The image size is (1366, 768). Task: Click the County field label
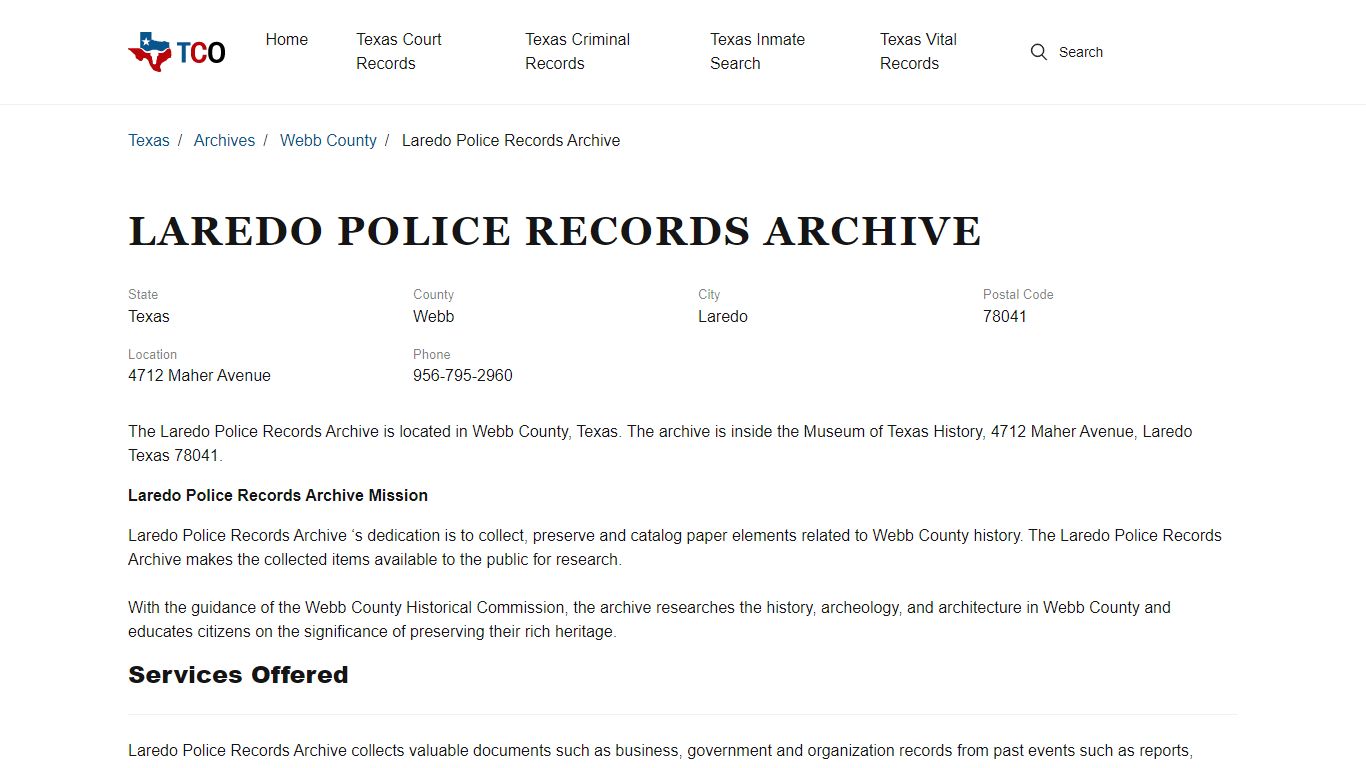click(x=433, y=295)
